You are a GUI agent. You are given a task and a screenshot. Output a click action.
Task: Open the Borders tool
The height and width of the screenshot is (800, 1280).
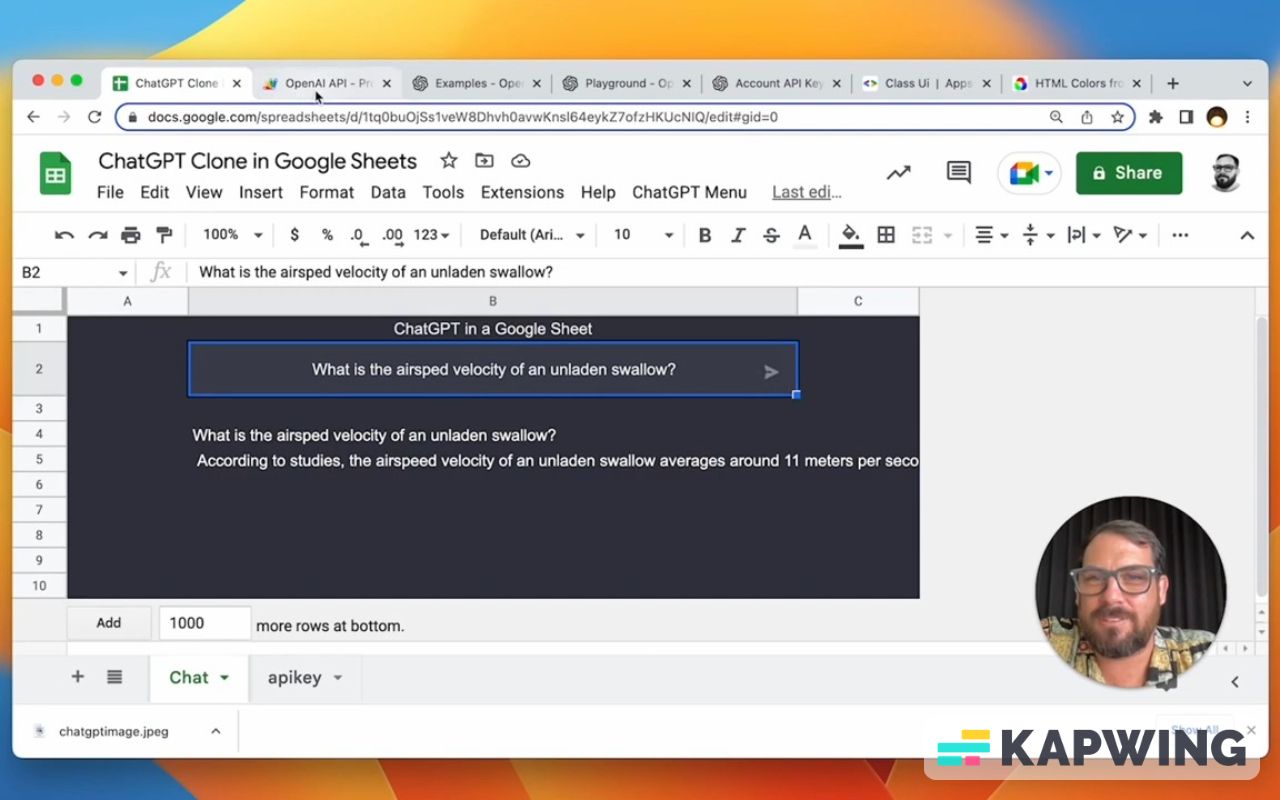point(886,235)
